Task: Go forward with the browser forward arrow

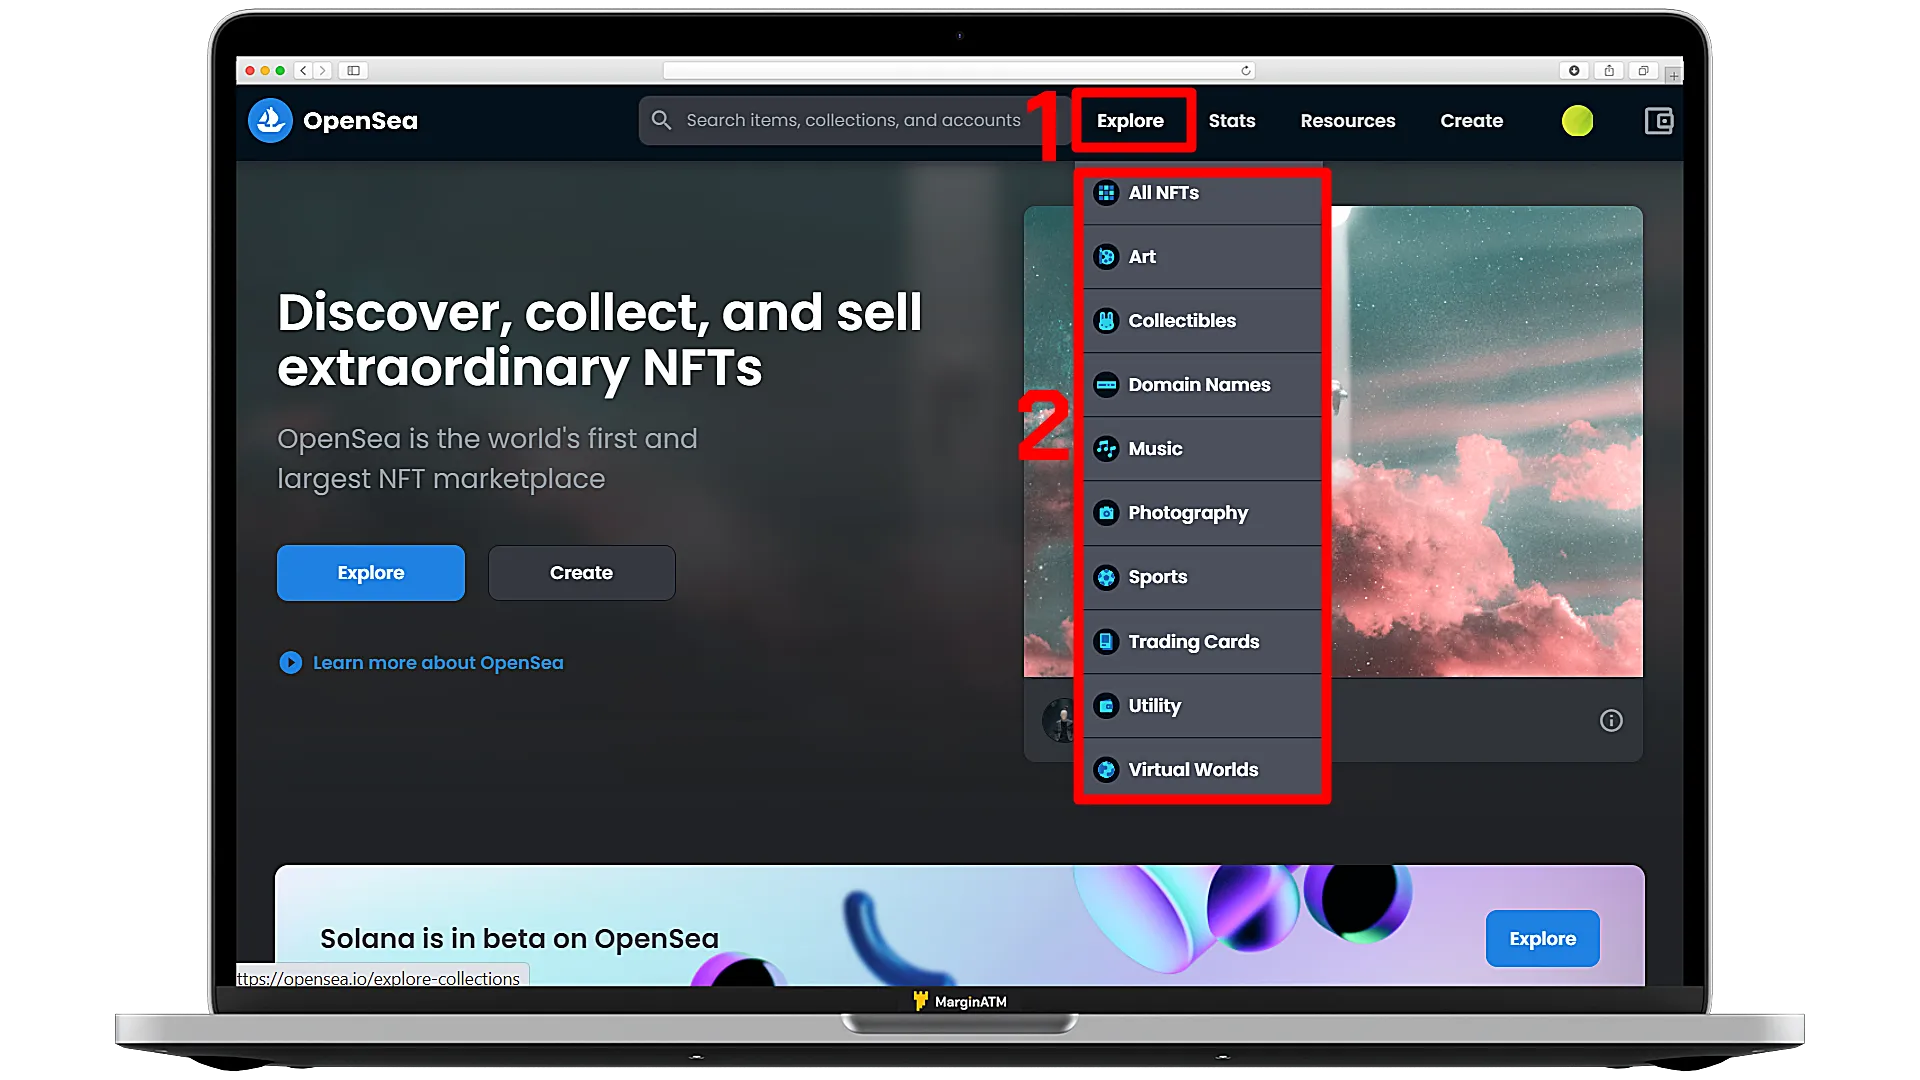Action: 322,71
